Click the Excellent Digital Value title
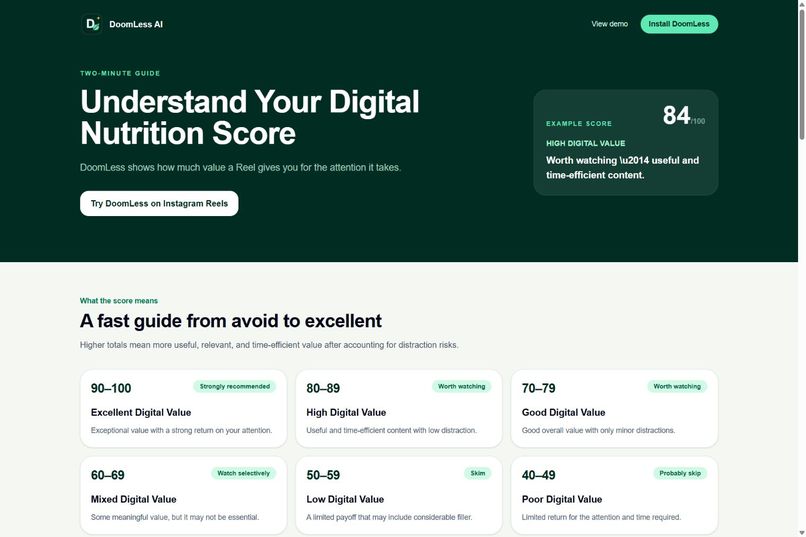This screenshot has width=806, height=537. [141, 413]
